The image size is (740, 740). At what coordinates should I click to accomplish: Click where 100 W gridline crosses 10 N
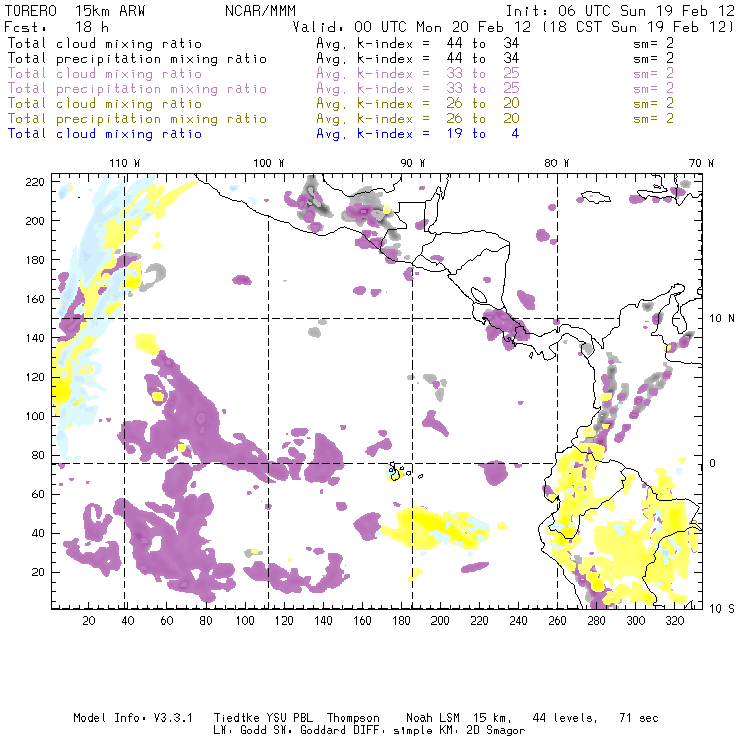point(268,319)
